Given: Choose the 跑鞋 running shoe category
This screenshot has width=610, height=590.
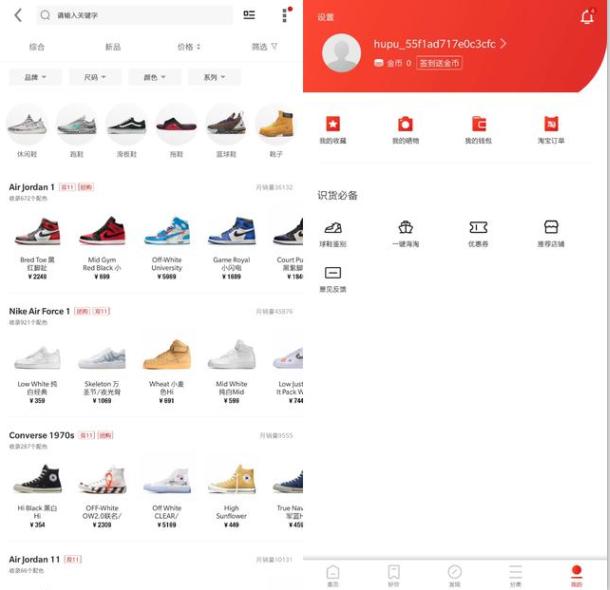Looking at the screenshot, I should tap(77, 131).
